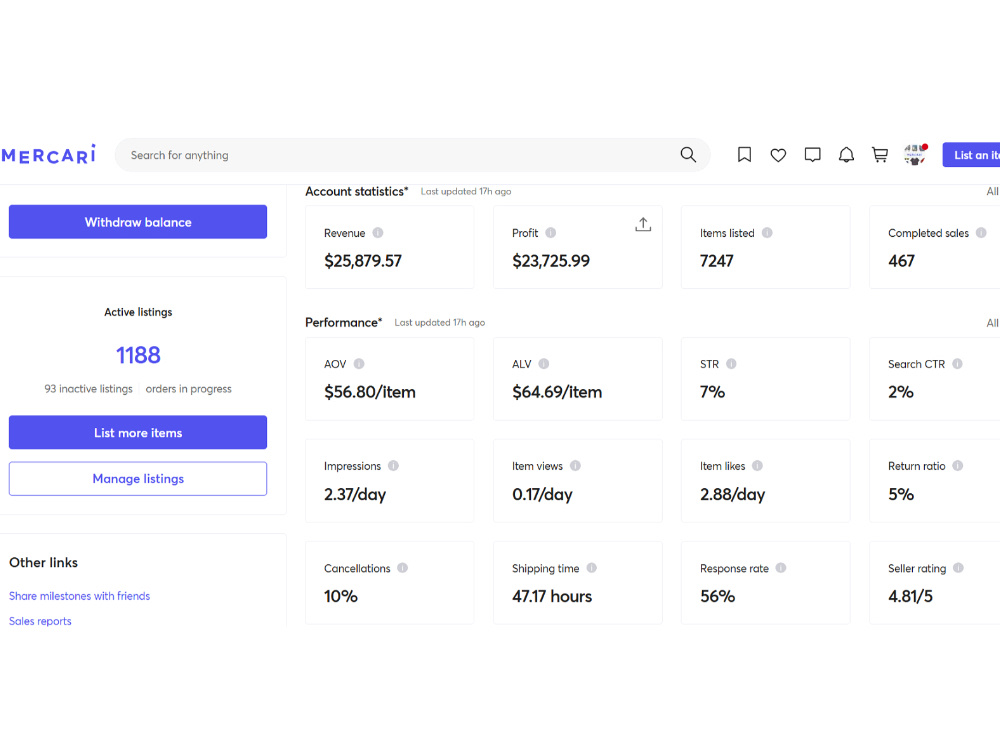The width and height of the screenshot is (1000, 750).
Task: Click info icon next to Item likes
Action: pos(757,466)
